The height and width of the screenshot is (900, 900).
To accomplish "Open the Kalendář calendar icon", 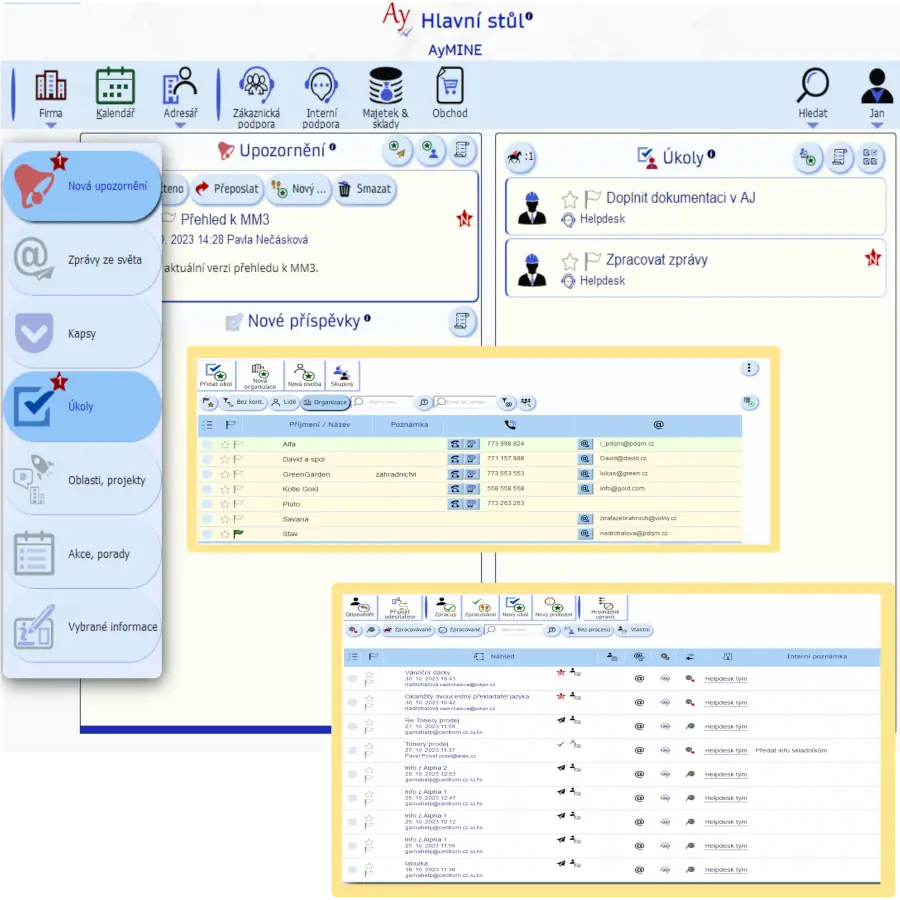I will tap(115, 88).
